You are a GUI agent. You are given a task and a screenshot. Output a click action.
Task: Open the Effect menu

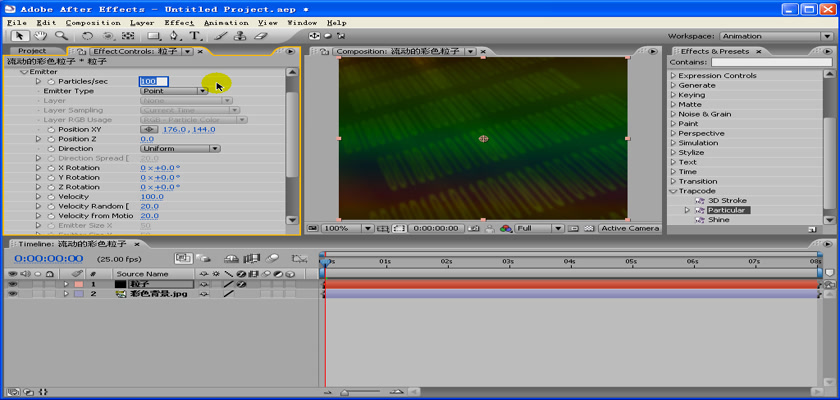[x=179, y=23]
